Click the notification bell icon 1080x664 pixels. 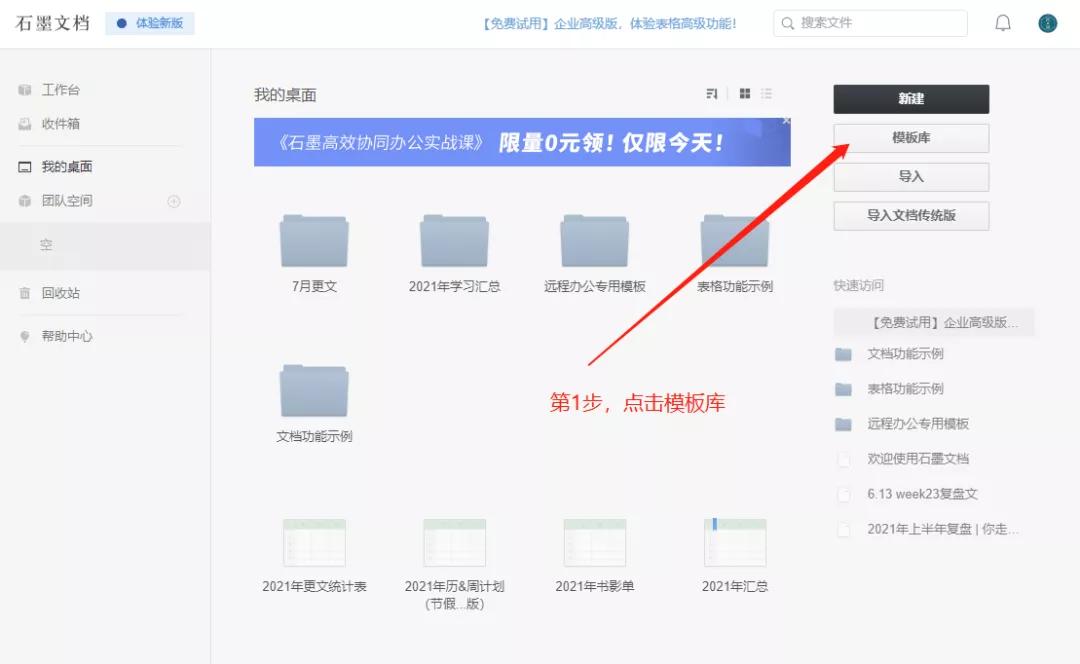1002,22
